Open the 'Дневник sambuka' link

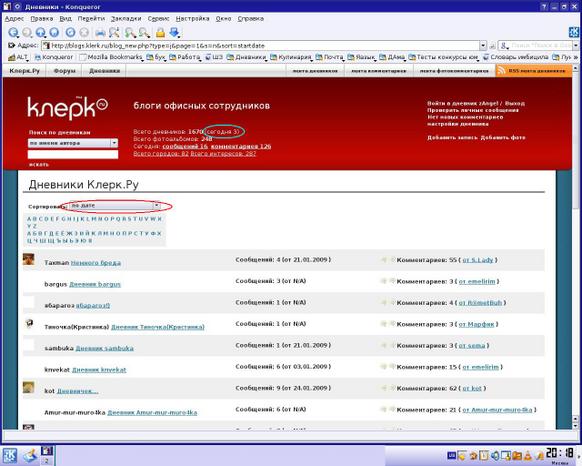coord(105,348)
